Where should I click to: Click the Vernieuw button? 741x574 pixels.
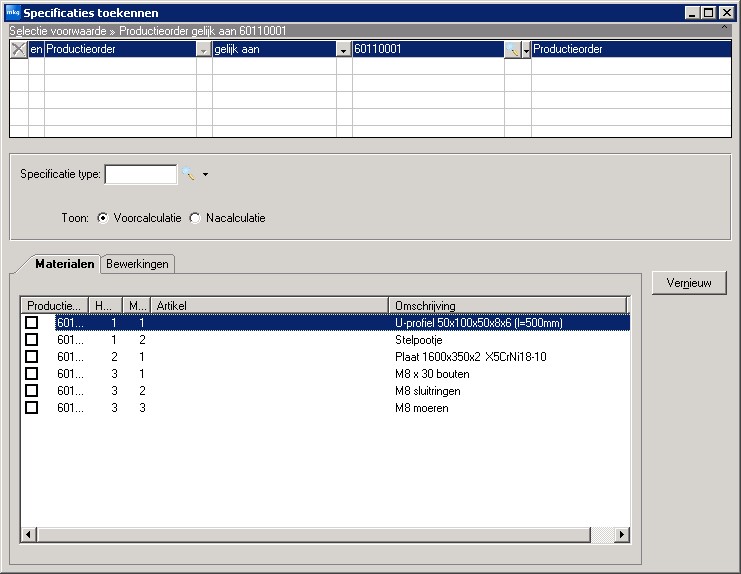(x=689, y=283)
